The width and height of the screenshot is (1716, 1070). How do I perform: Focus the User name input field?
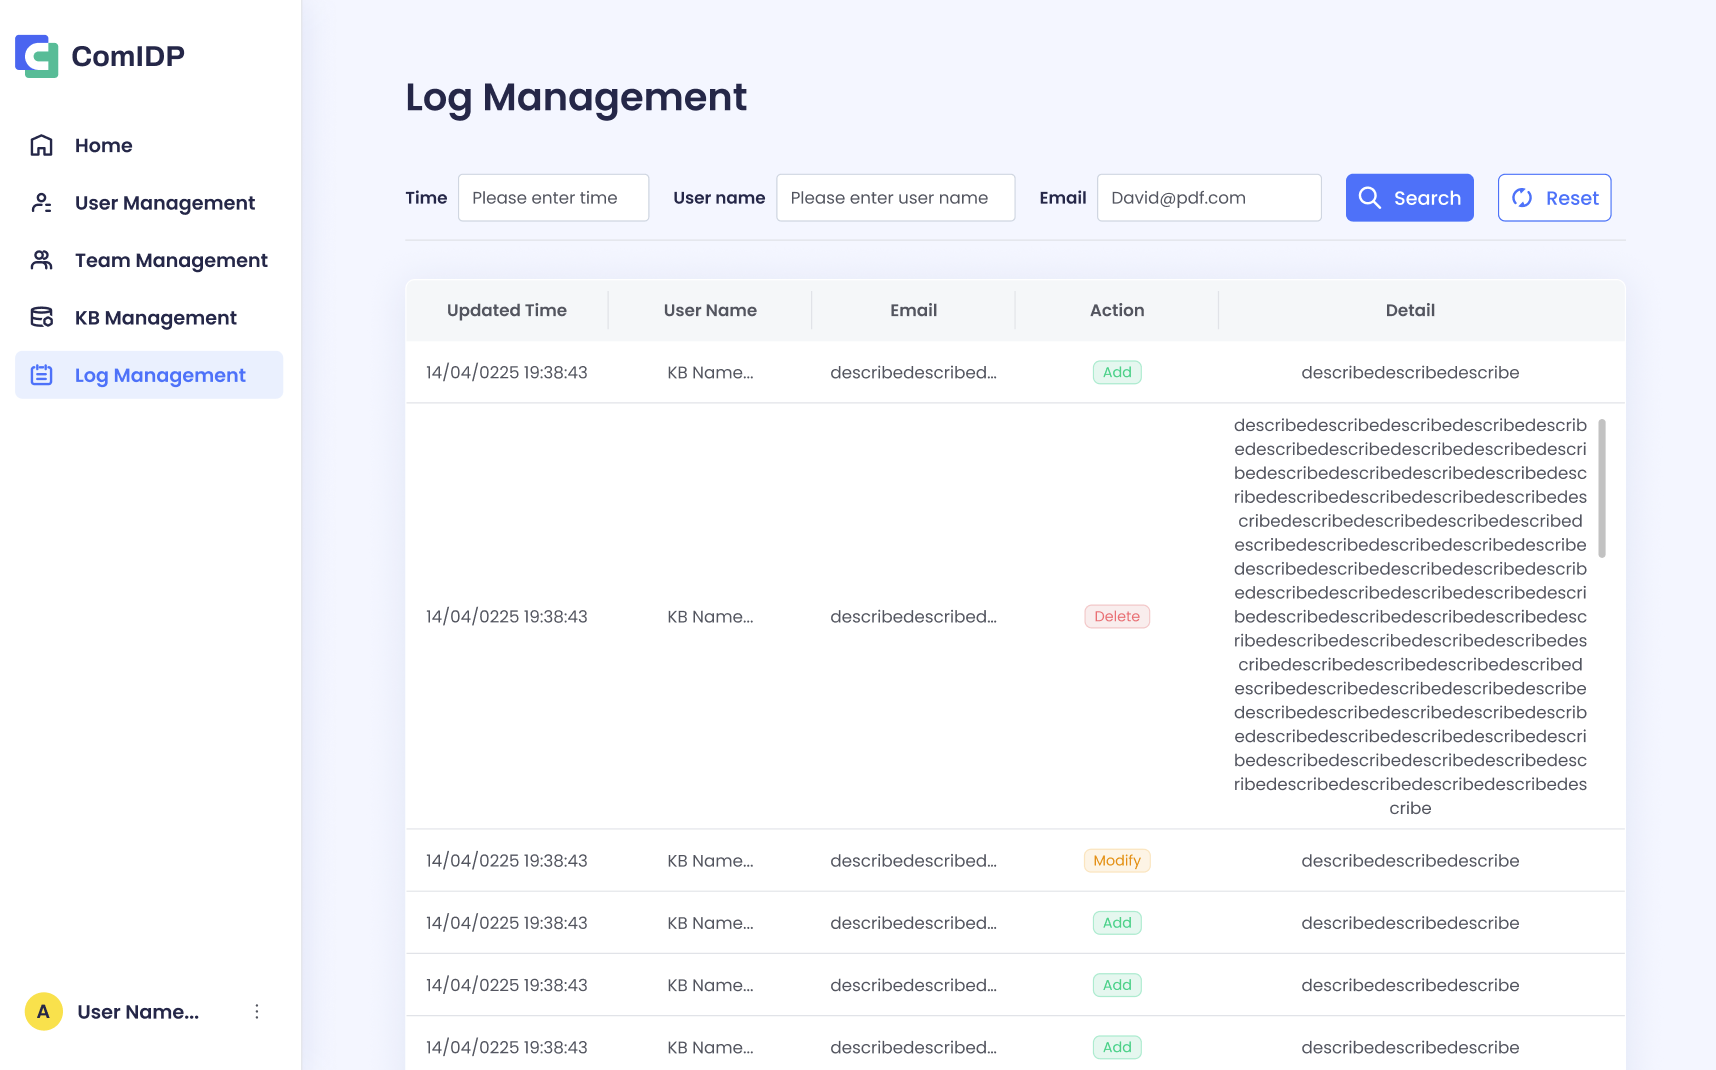tap(895, 198)
